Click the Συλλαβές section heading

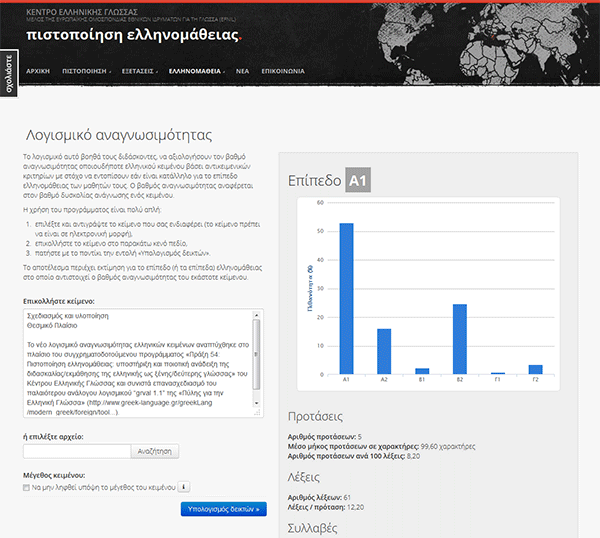[x=312, y=528]
